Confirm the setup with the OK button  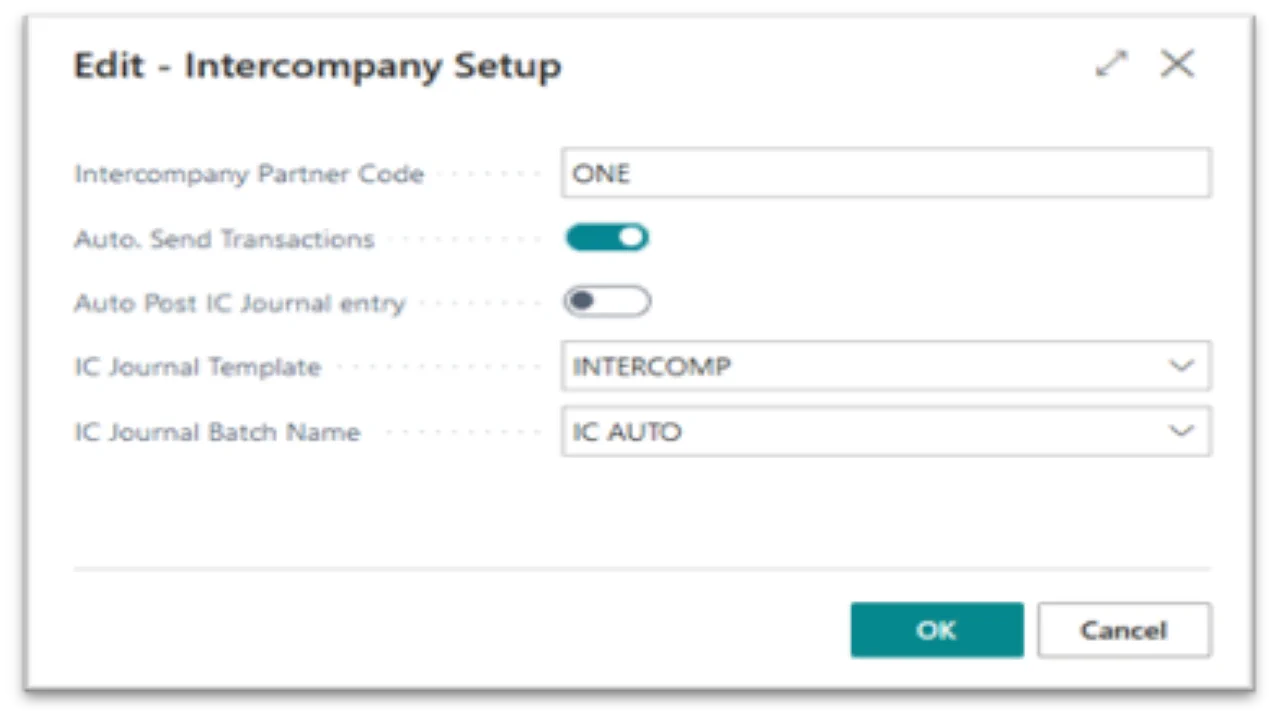coord(937,630)
